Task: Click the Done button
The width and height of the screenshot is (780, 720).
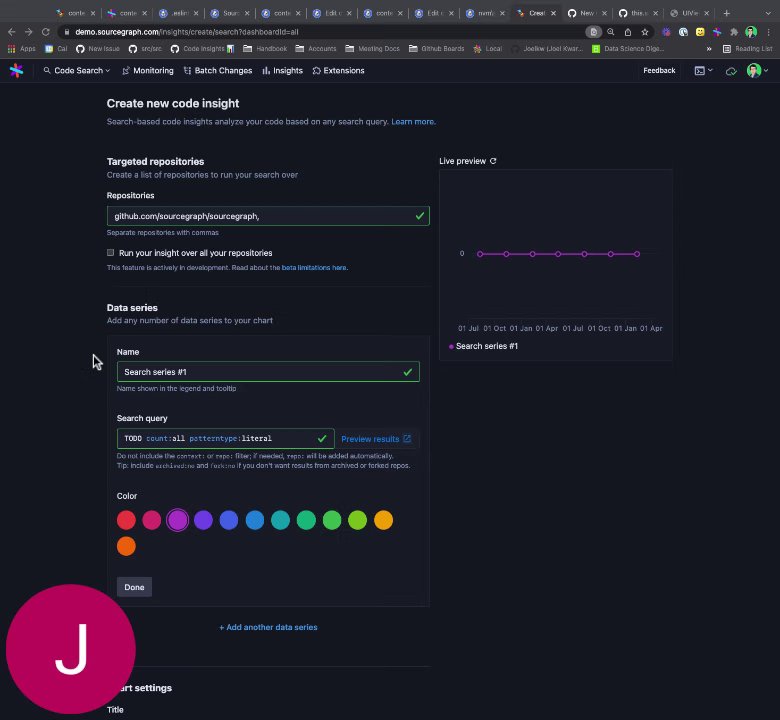Action: [x=134, y=587]
